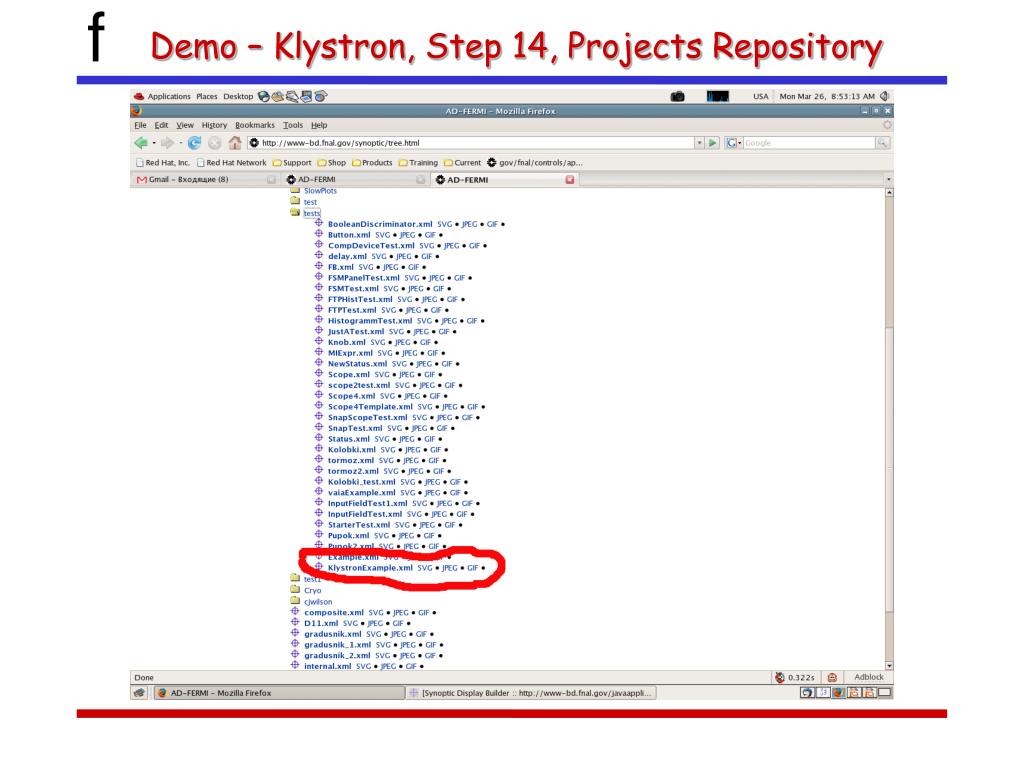Click the show desktop icon in bottom panel
This screenshot has height=768, width=1024.
coord(139,693)
